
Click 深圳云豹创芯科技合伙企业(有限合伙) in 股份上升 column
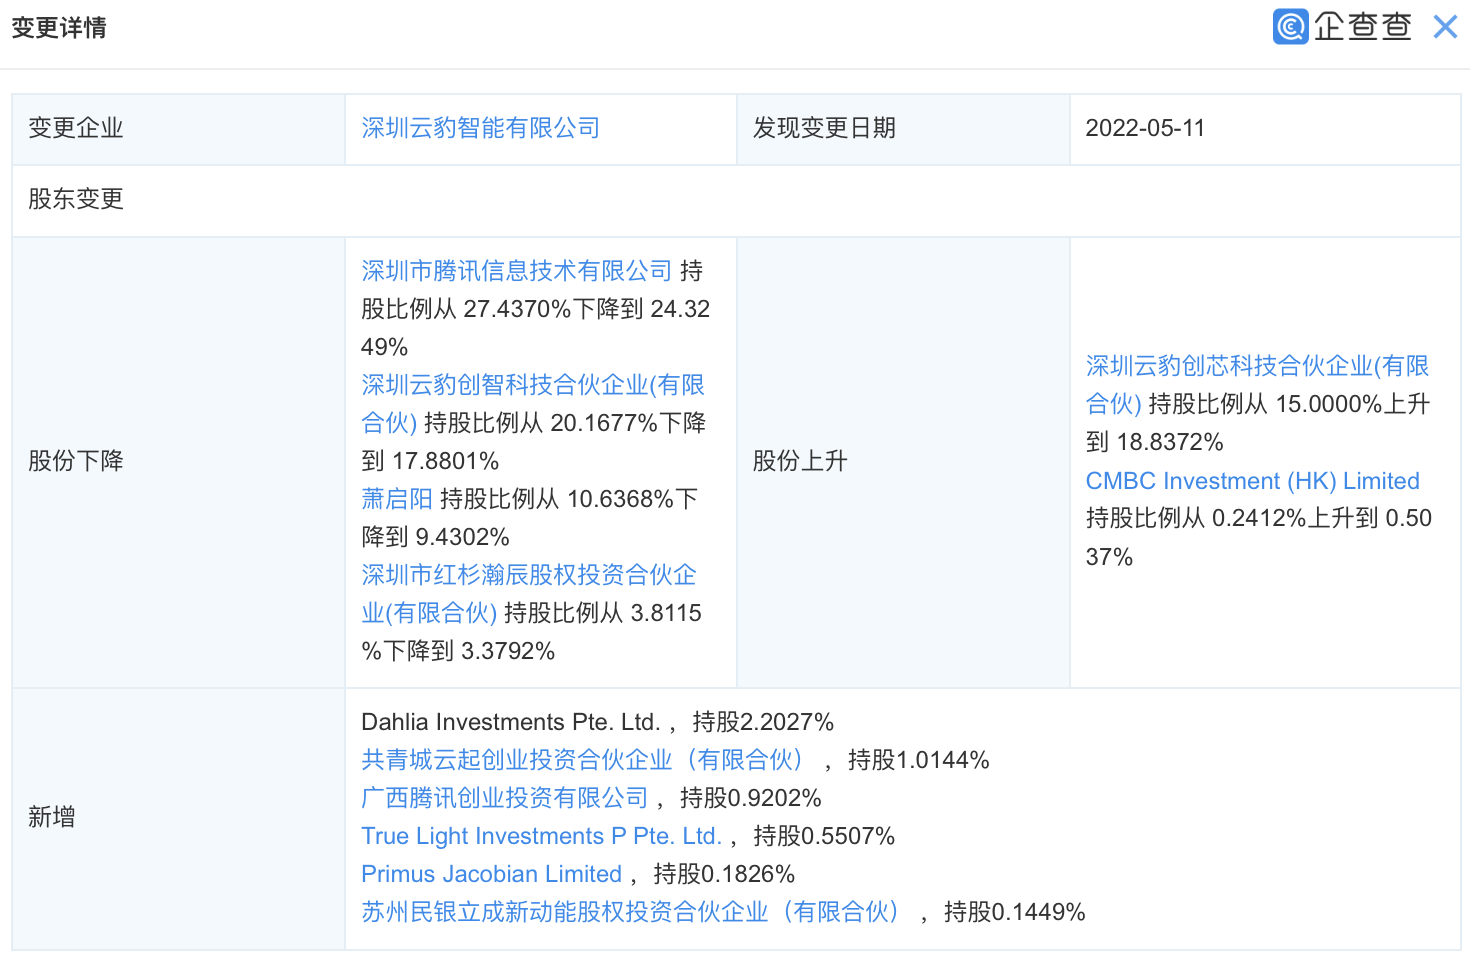coord(1256,366)
